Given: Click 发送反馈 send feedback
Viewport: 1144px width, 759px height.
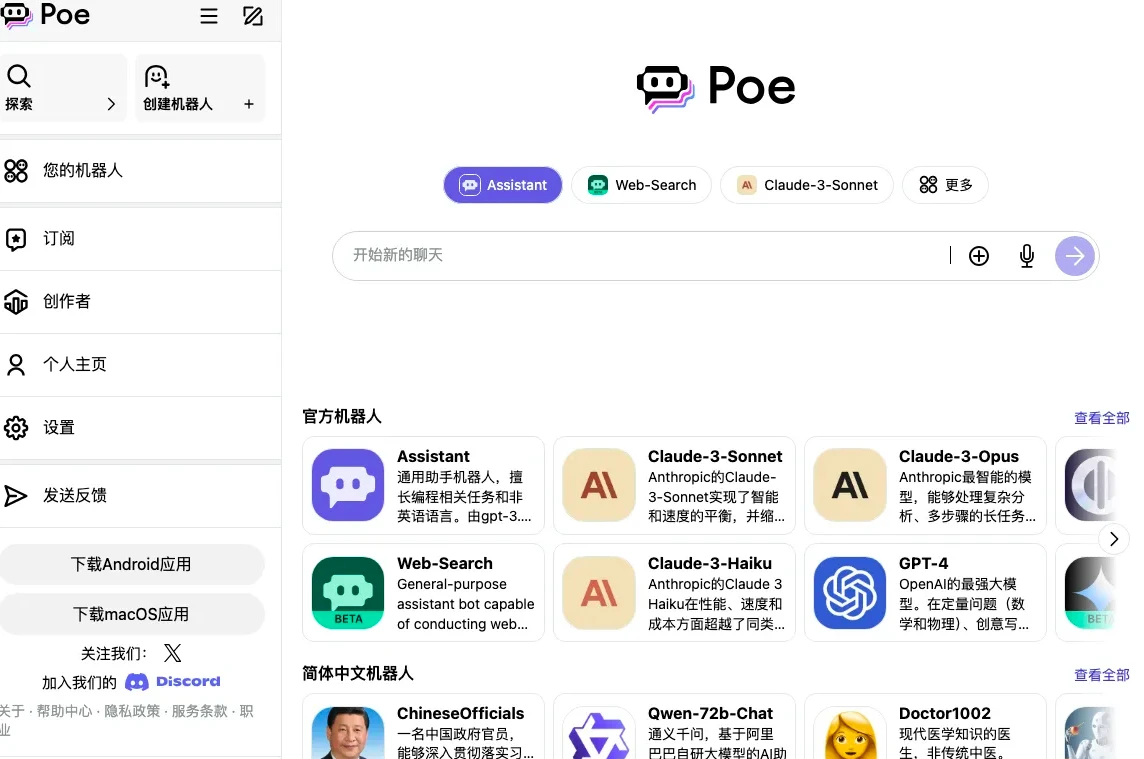Looking at the screenshot, I should point(140,496).
